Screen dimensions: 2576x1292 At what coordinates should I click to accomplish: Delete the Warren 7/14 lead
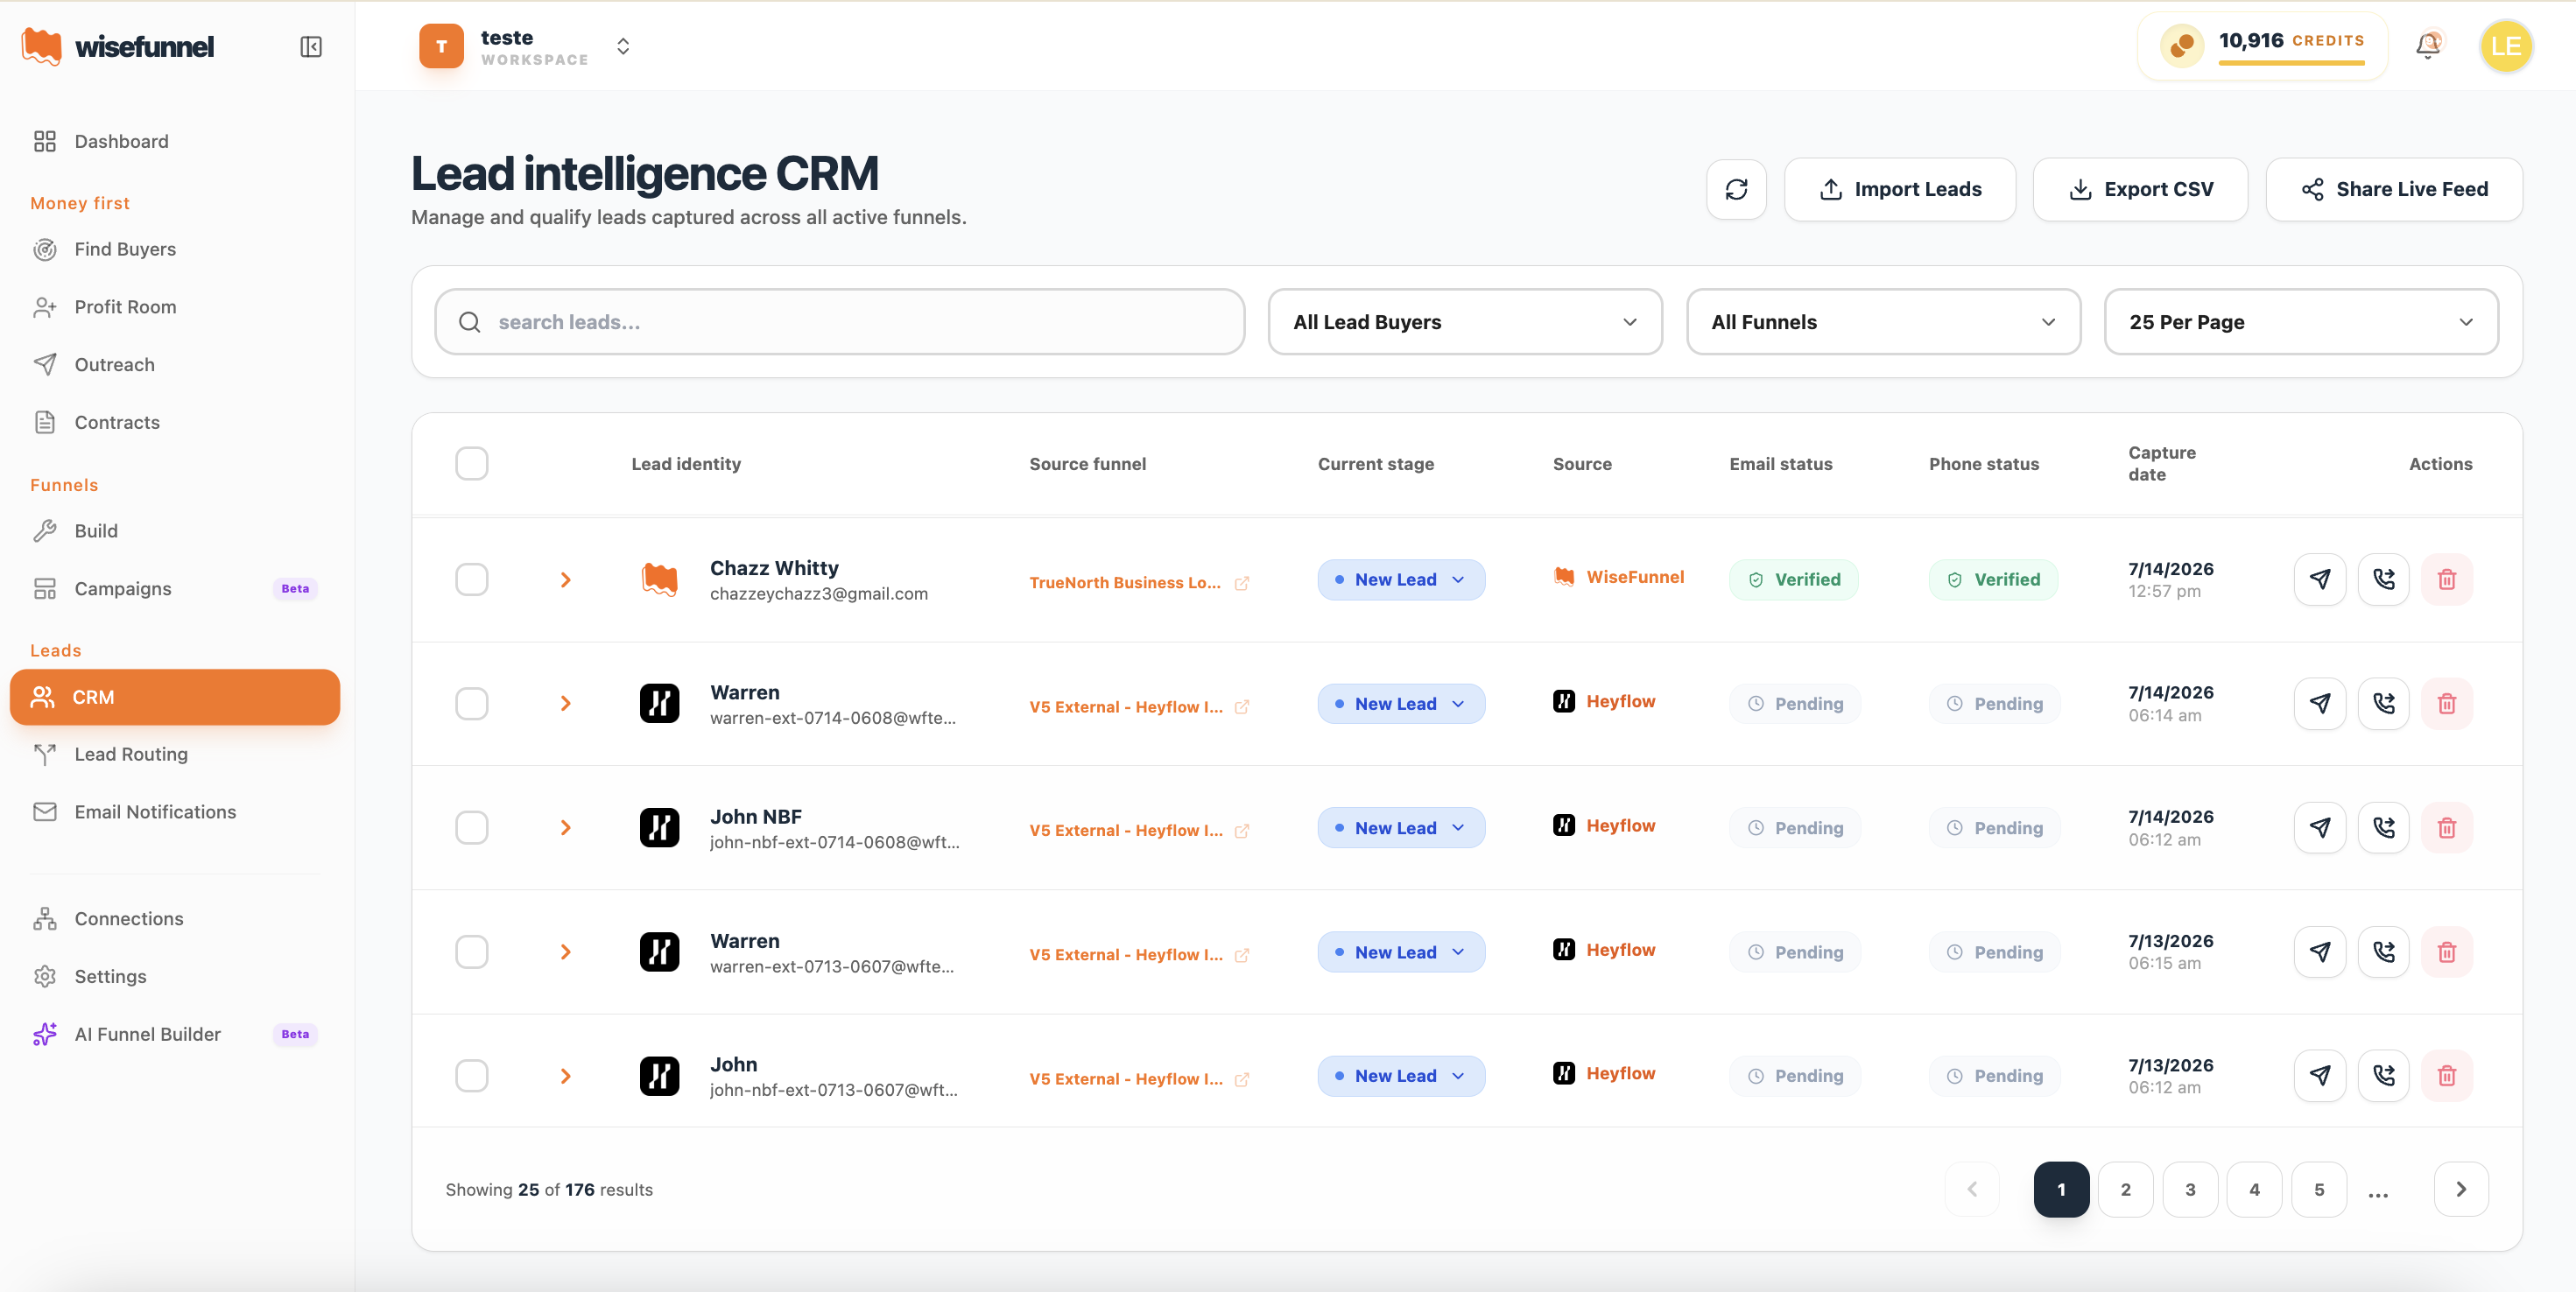click(x=2447, y=704)
